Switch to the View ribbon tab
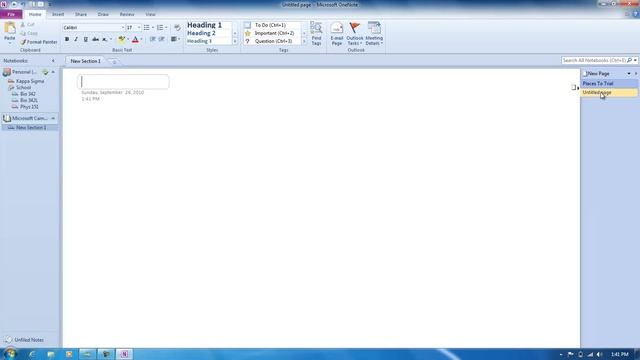Screen dimensions: 640x360 coord(151,14)
